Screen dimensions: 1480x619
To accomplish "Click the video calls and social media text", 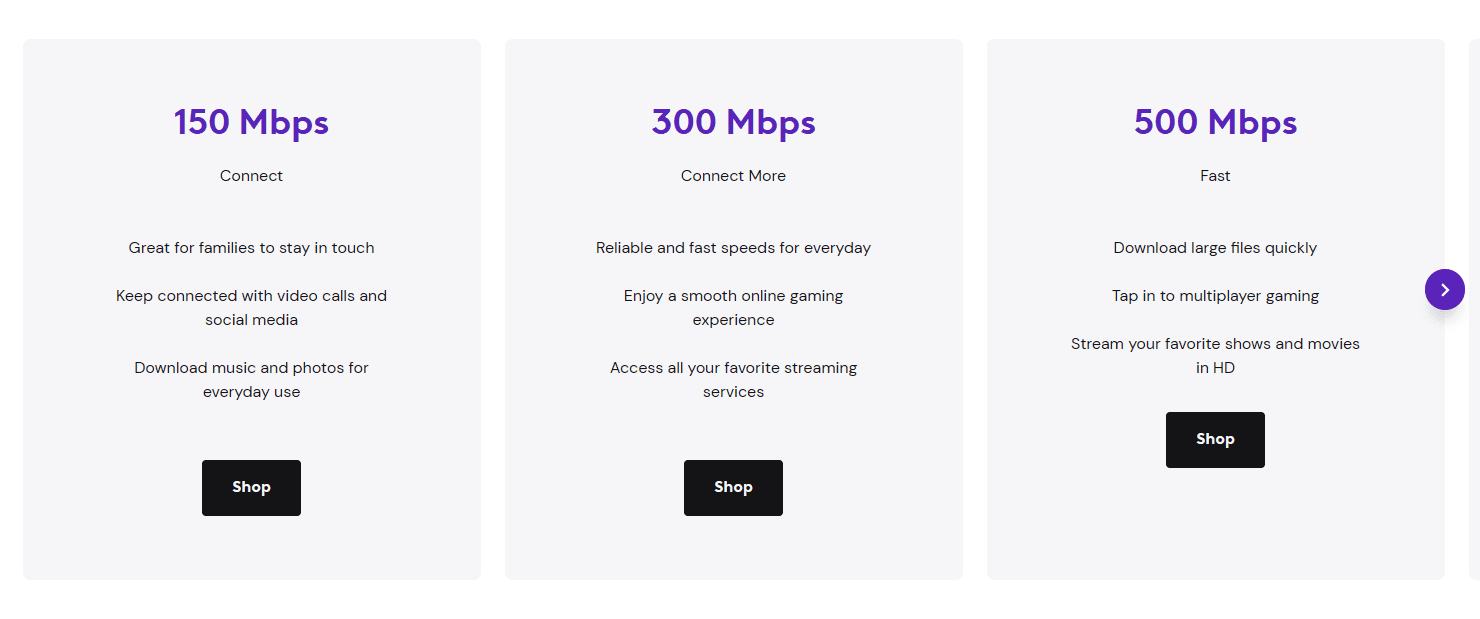I will [251, 308].
